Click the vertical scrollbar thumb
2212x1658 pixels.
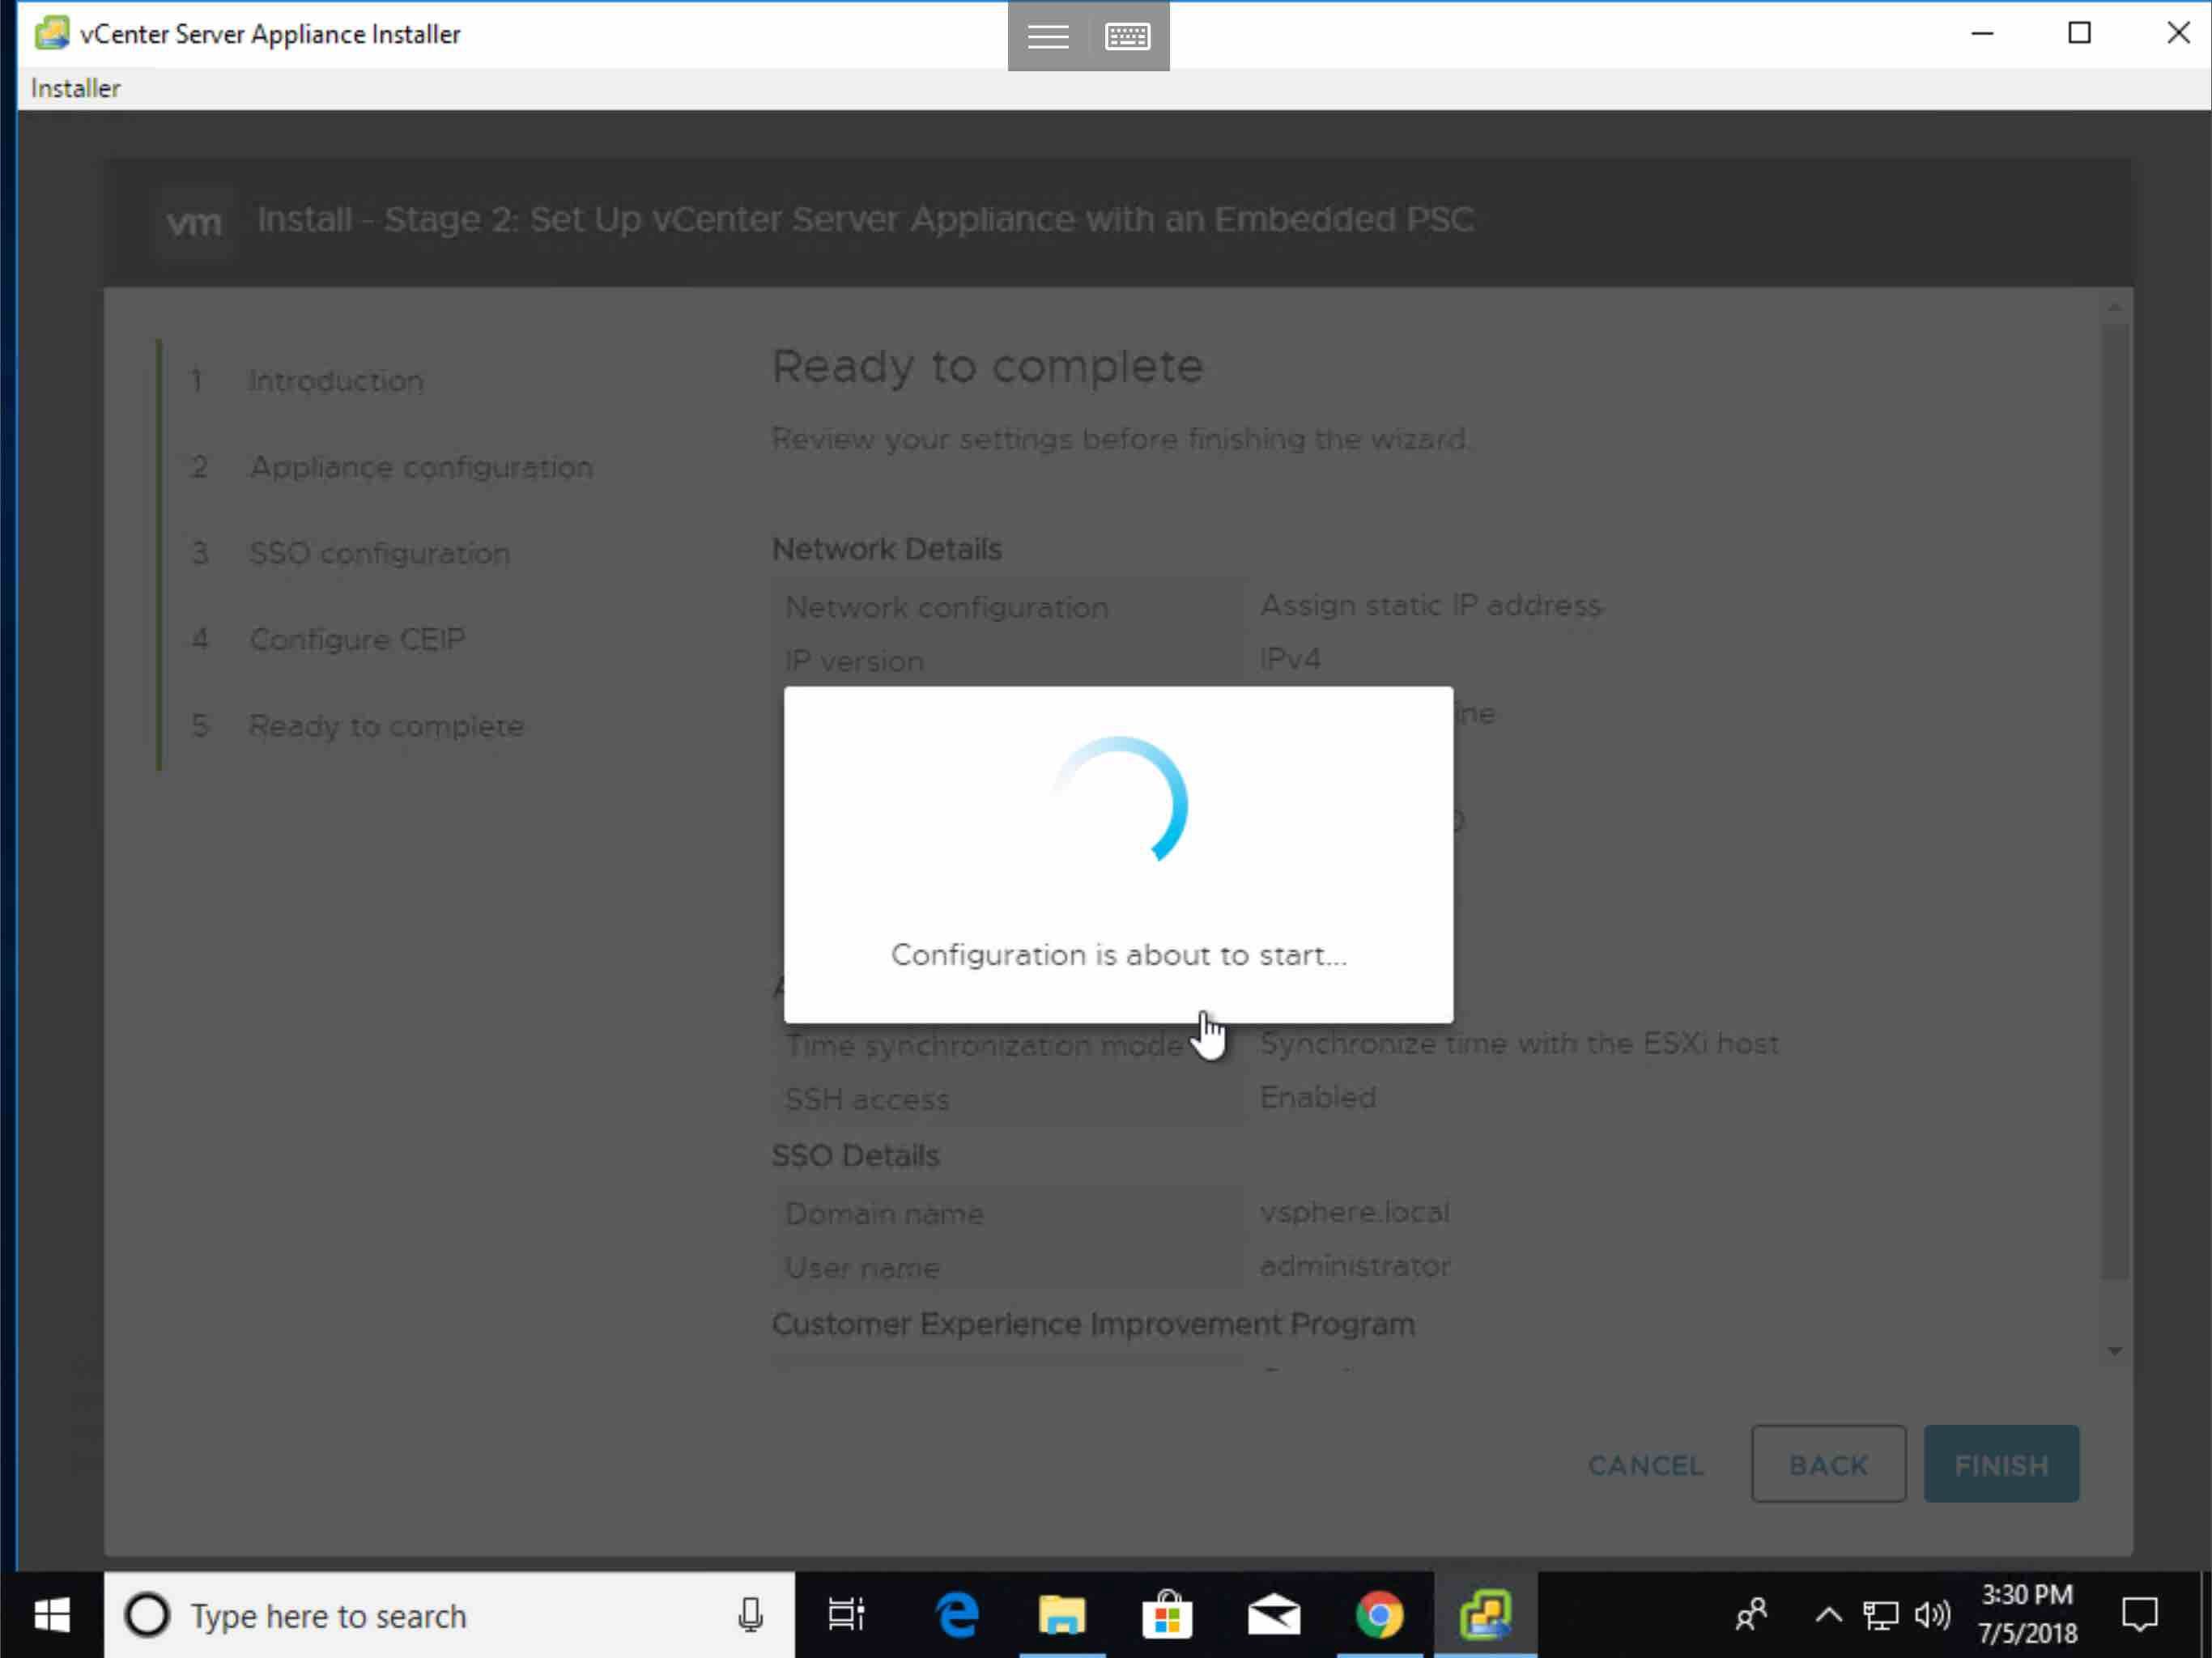point(2114,800)
